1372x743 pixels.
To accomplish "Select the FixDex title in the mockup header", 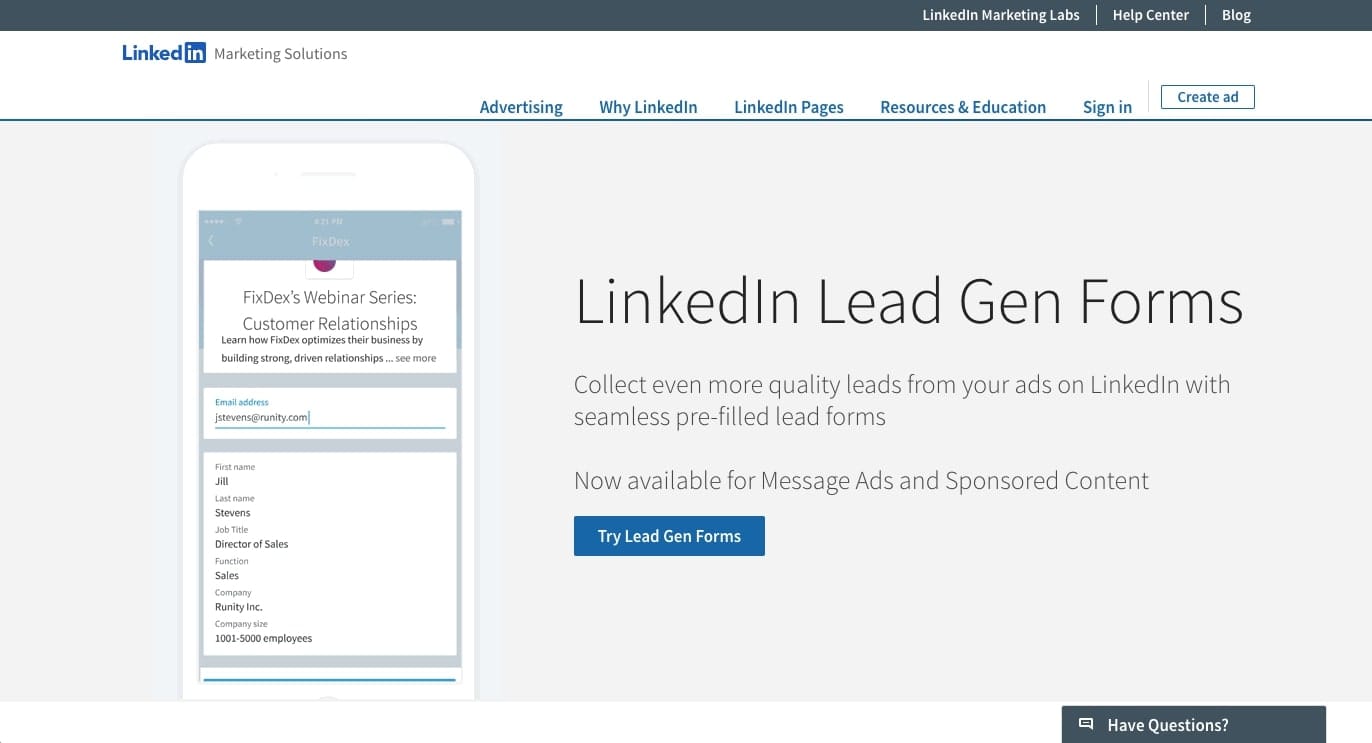I will [329, 240].
